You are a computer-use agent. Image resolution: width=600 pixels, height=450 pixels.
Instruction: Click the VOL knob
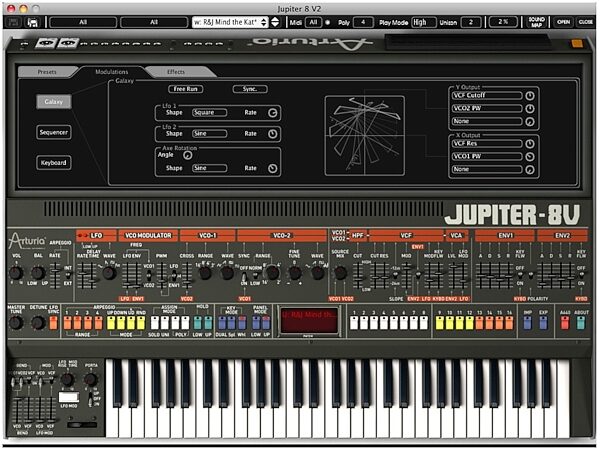click(x=16, y=273)
